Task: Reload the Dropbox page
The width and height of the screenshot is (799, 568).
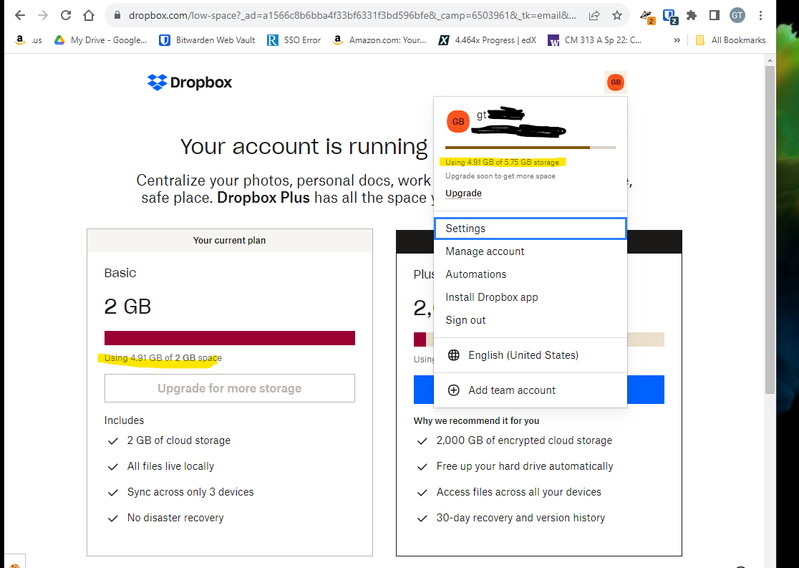Action: (66, 15)
